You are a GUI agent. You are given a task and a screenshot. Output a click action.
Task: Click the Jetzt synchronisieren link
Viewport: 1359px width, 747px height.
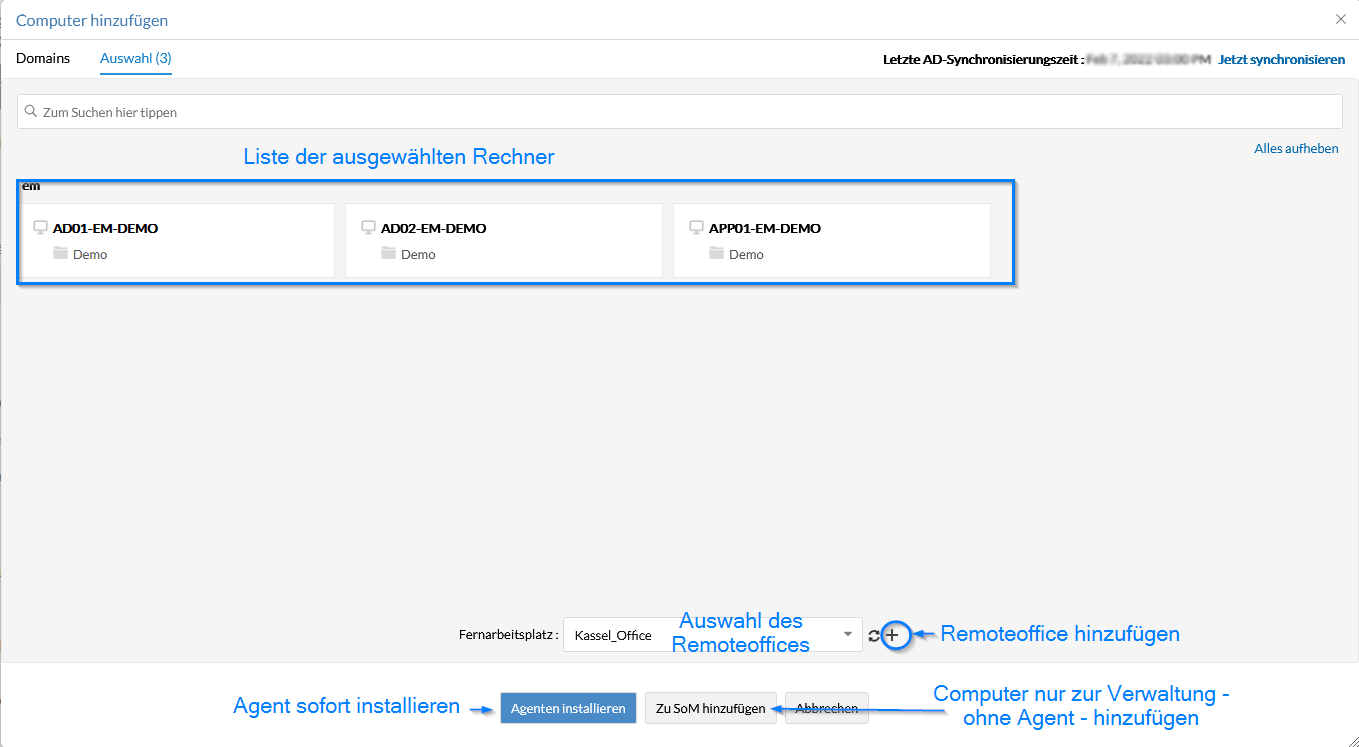point(1281,60)
